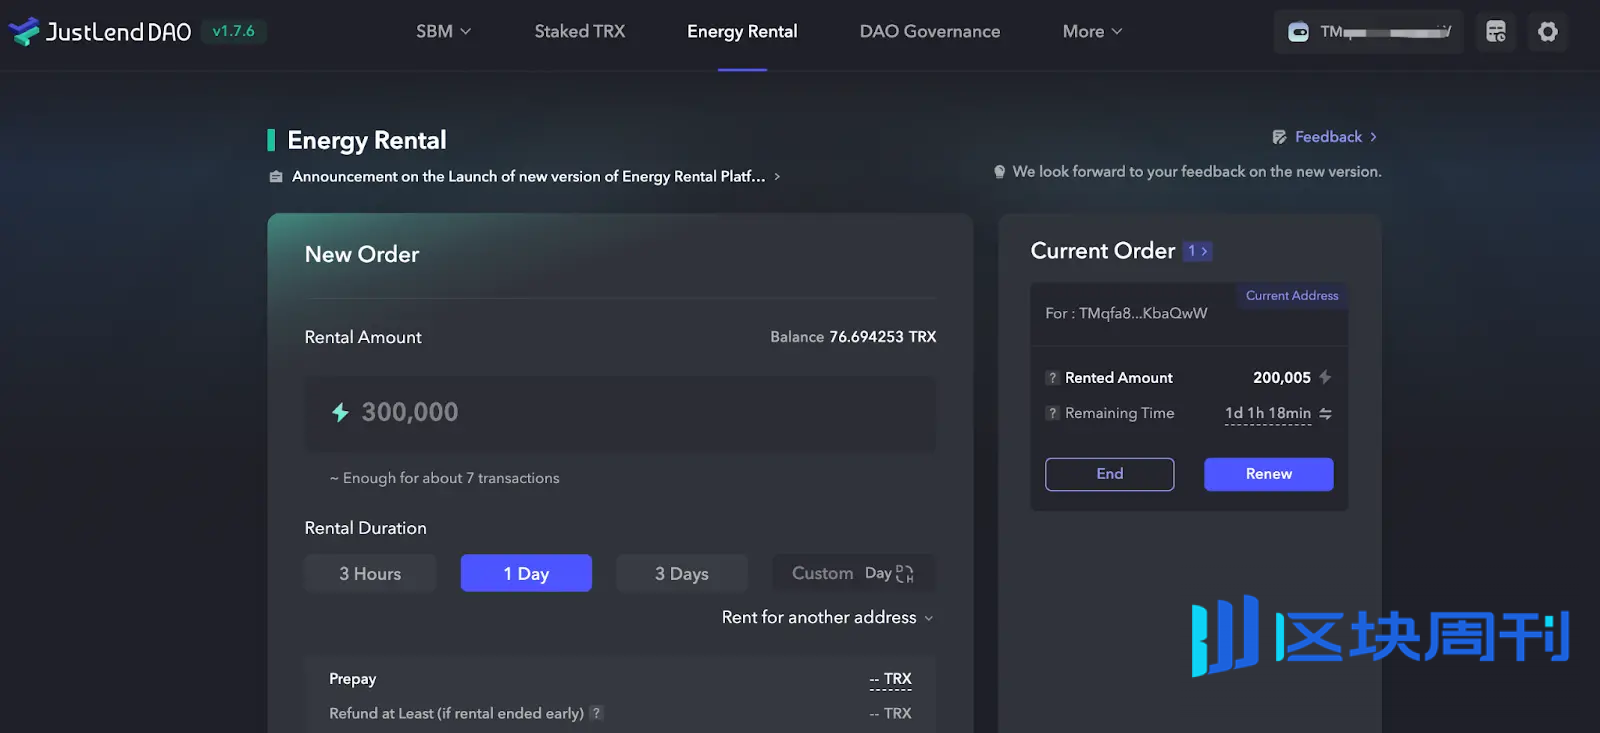Choose the 3 Days rental duration
This screenshot has width=1600, height=733.
[x=682, y=574]
